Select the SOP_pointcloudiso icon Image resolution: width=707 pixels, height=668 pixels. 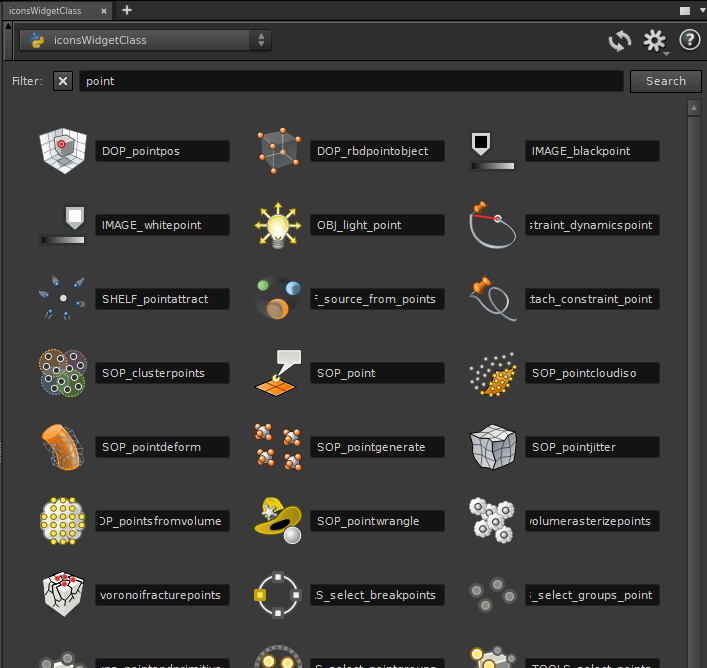tap(493, 374)
